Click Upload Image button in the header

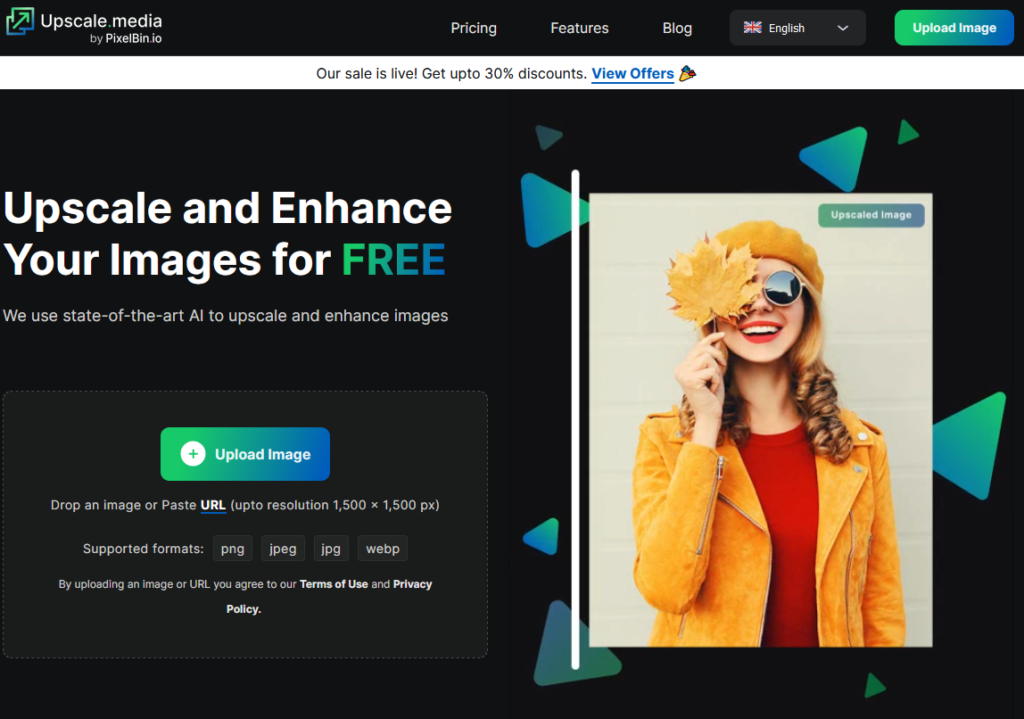pyautogui.click(x=954, y=28)
